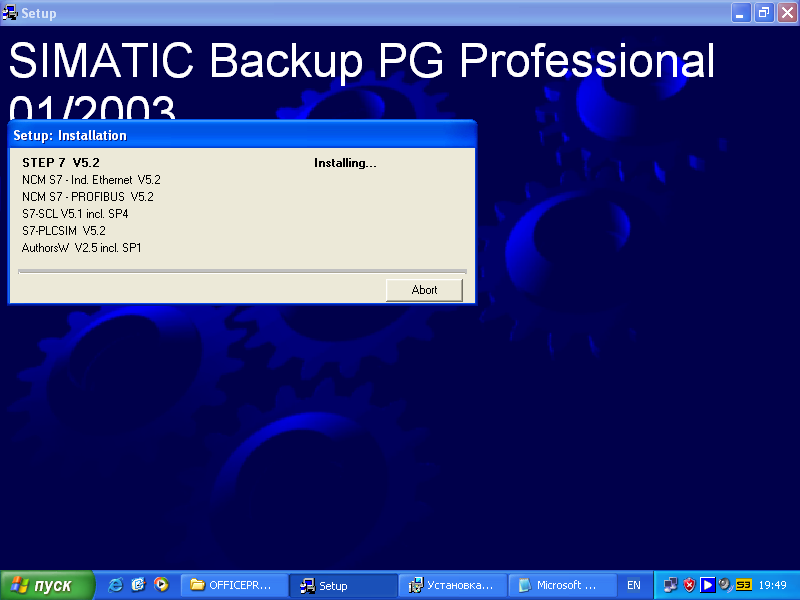
Task: Switch to Setup taskbar button
Action: (x=343, y=585)
